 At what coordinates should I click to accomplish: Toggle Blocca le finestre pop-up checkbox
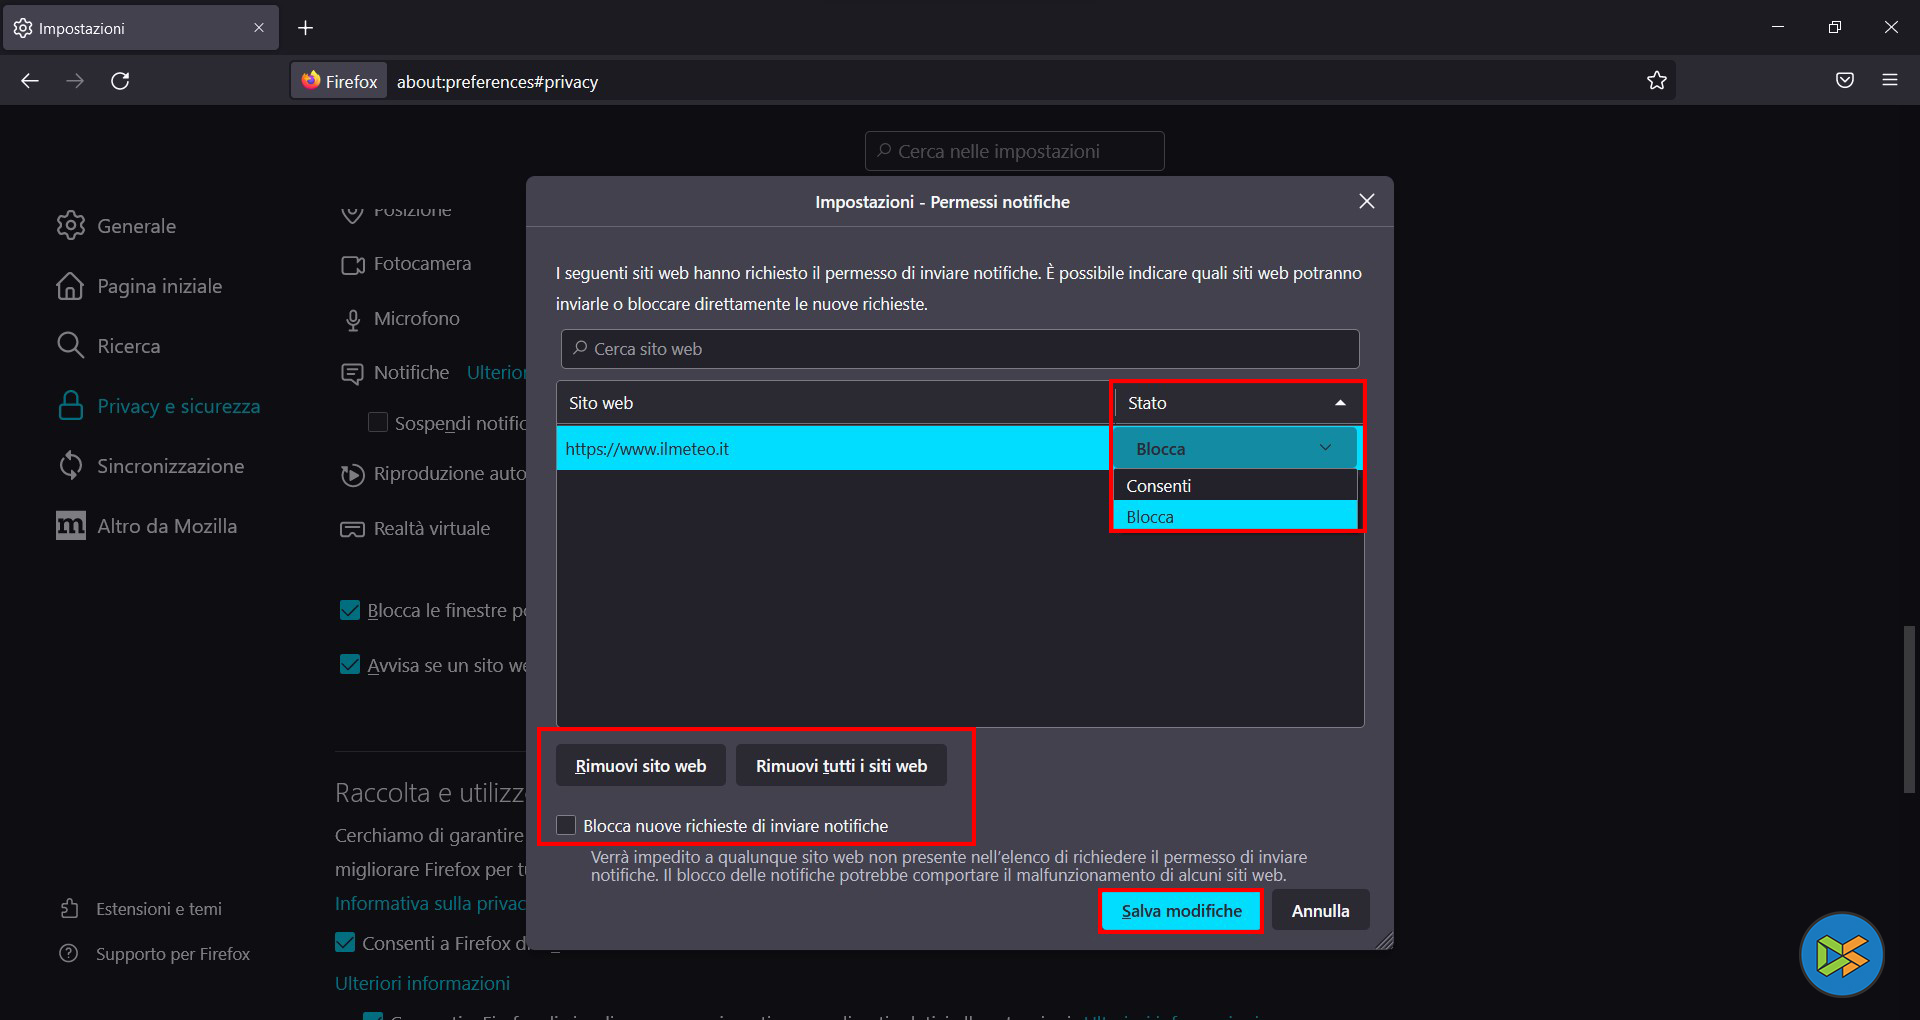point(350,610)
